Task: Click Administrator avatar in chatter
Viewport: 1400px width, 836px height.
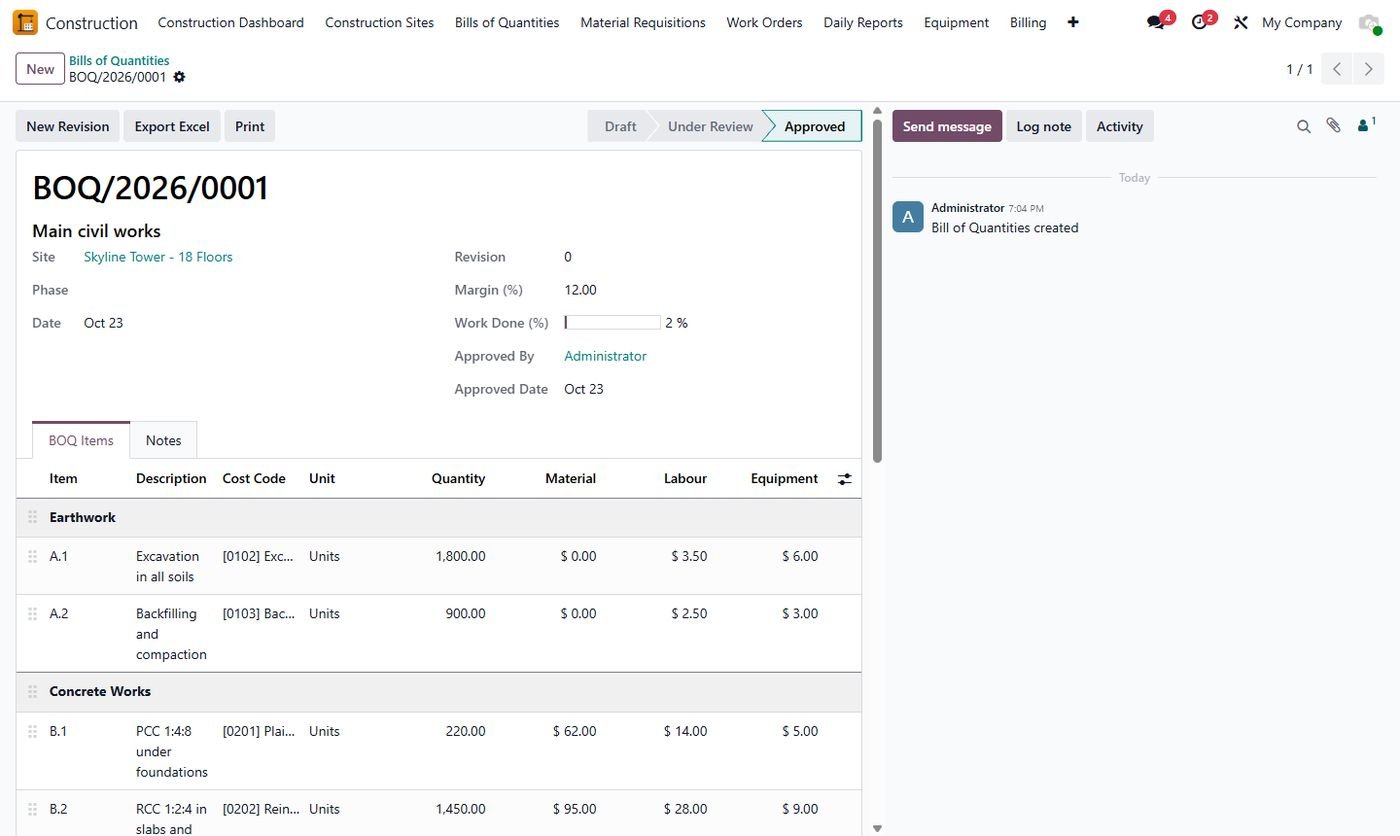Action: tap(908, 217)
